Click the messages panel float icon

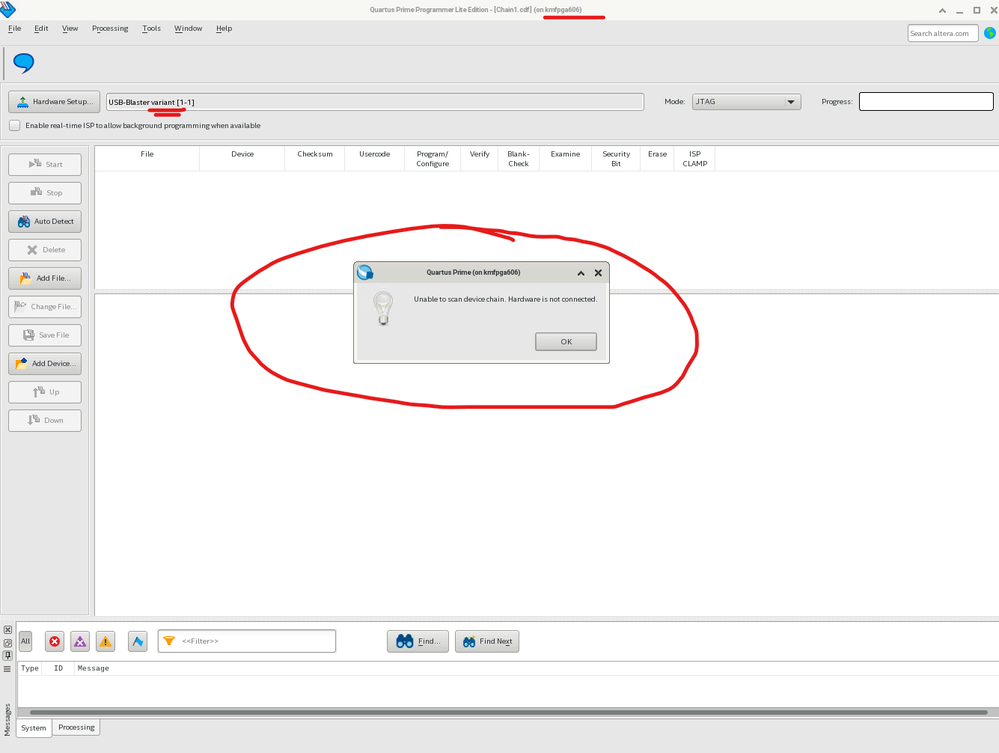[x=8, y=643]
